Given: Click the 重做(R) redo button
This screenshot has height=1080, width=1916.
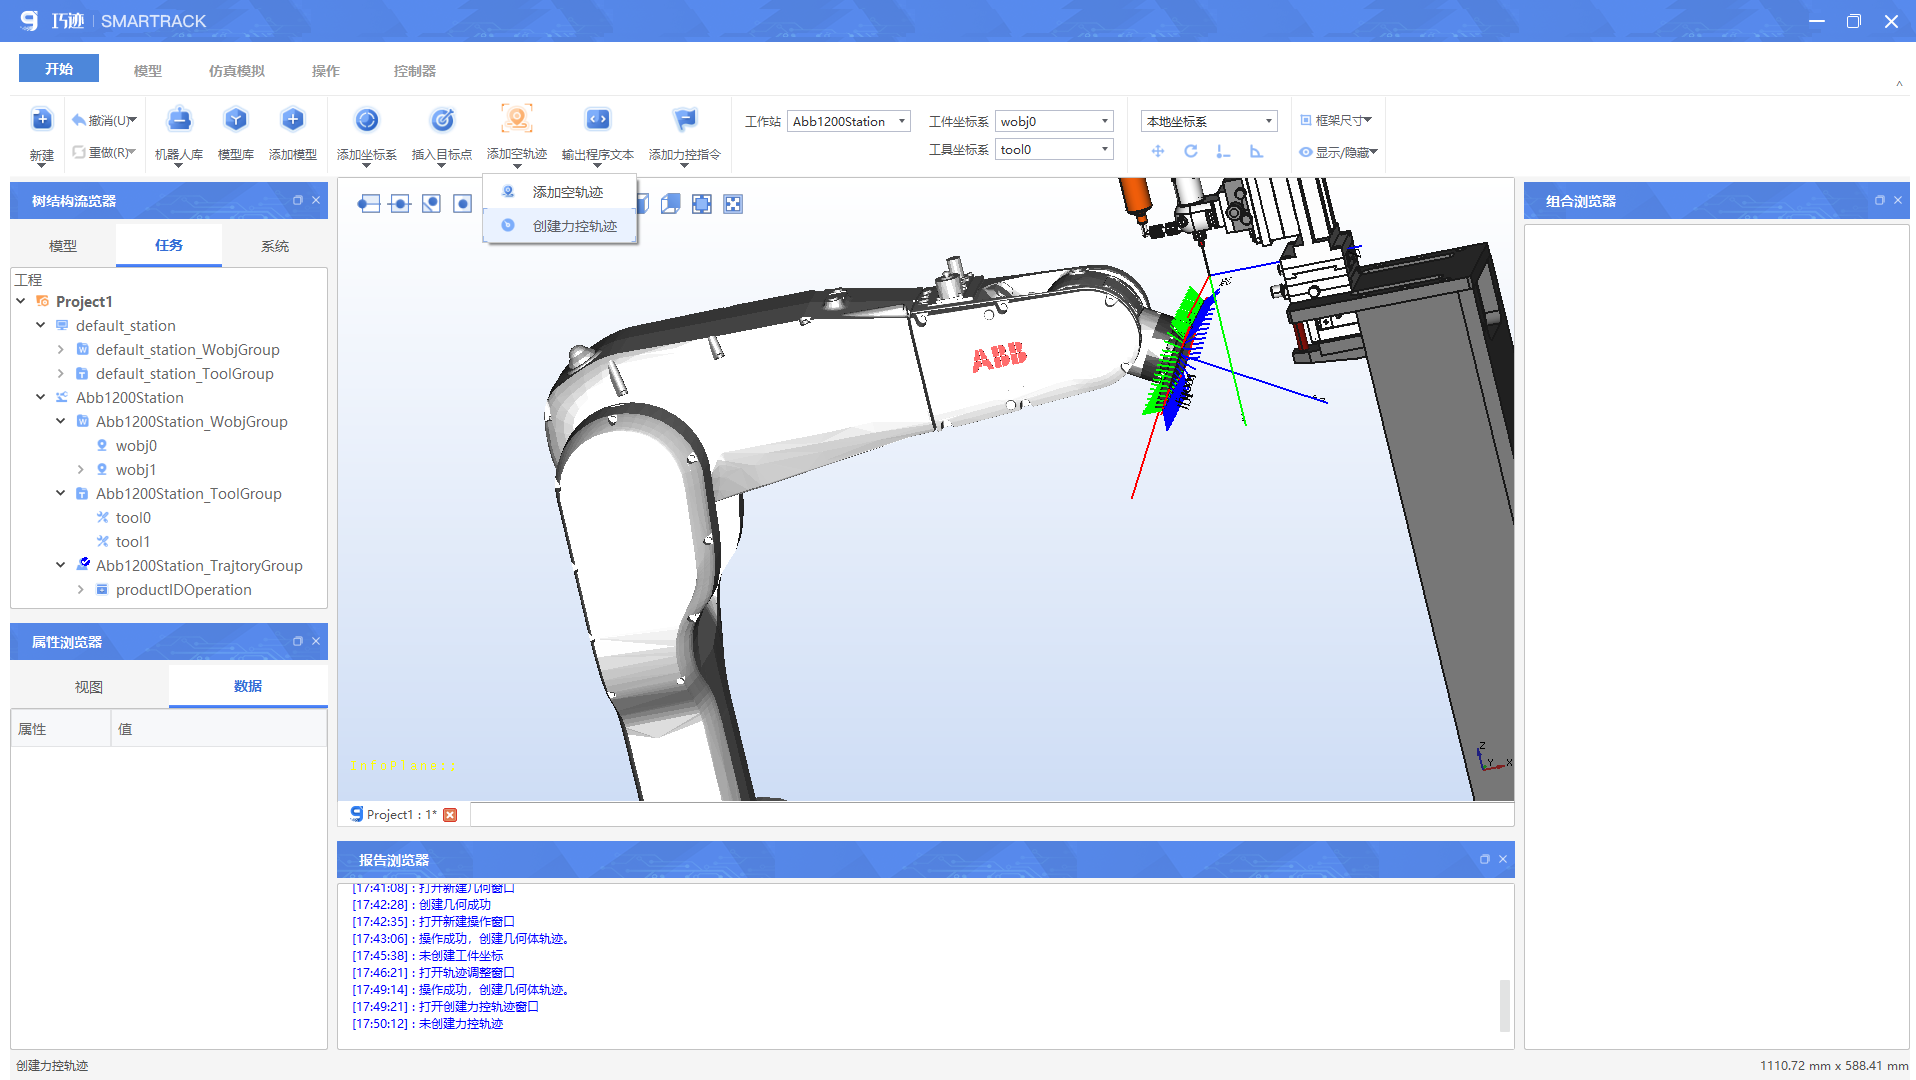Looking at the screenshot, I should point(103,152).
